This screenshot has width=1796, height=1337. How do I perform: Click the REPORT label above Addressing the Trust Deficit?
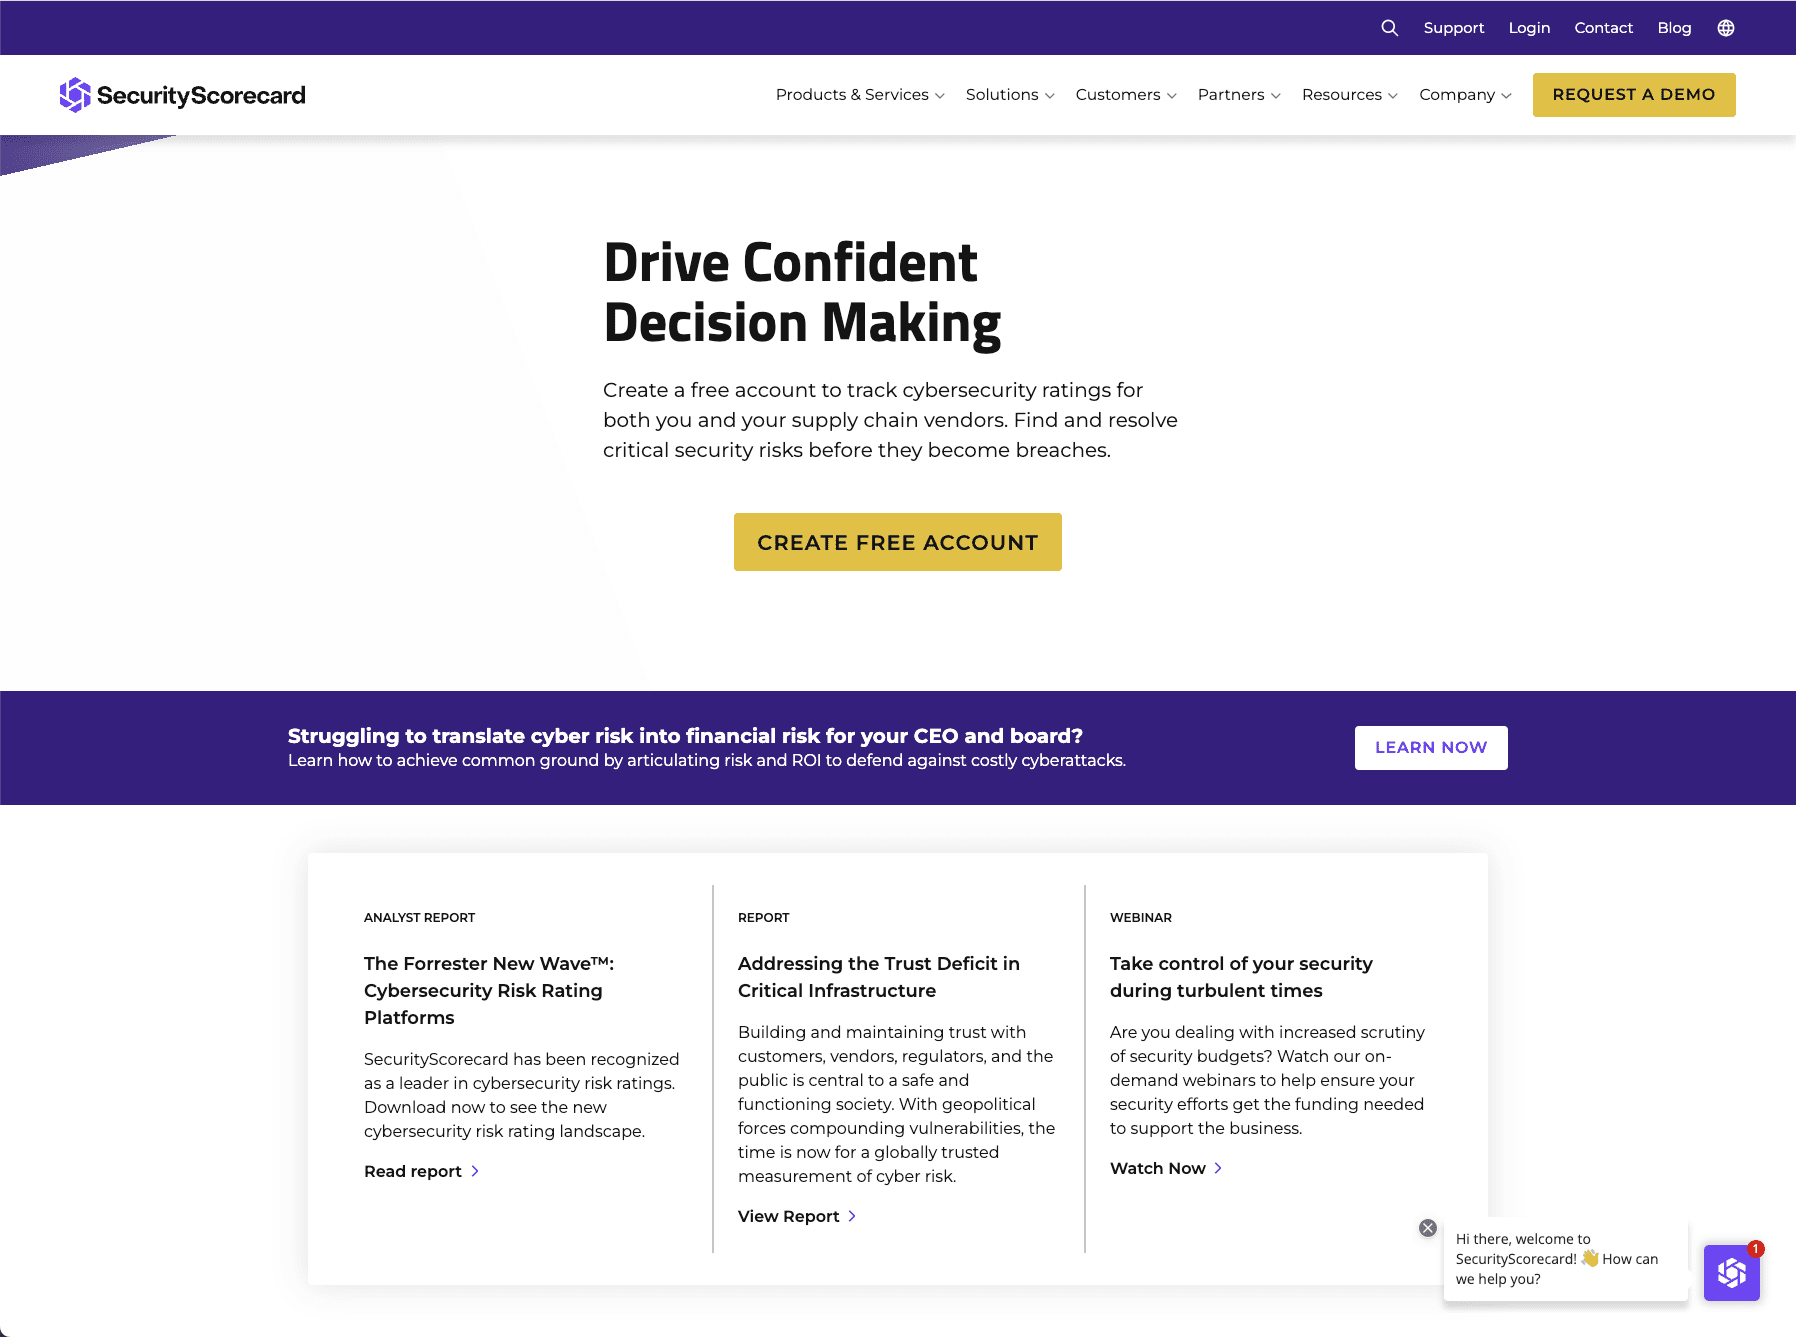[764, 917]
